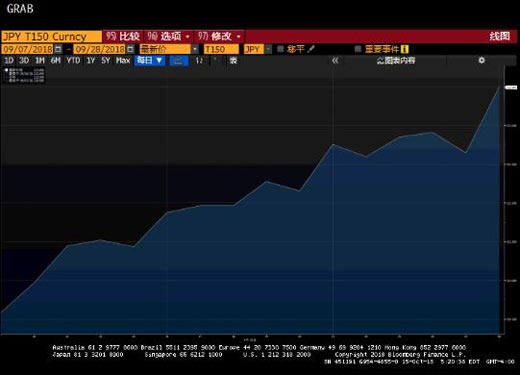Viewport: 520px width, 375px height.
Task: Enable the 重要事件 checkbox
Action: (358, 49)
